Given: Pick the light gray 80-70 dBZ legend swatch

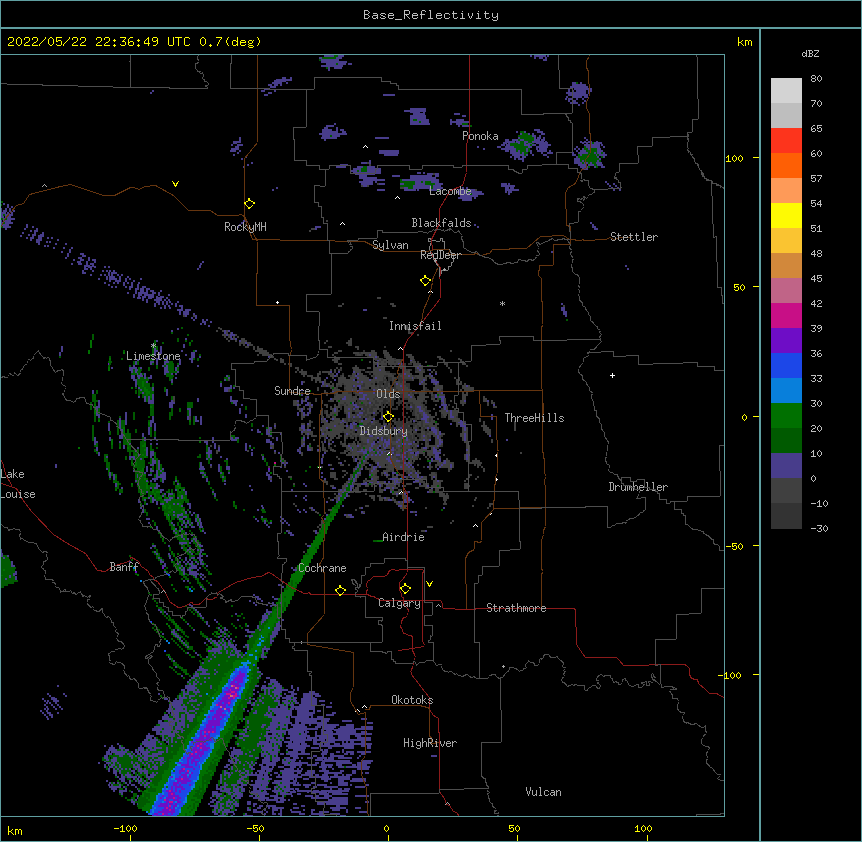Looking at the screenshot, I should 786,91.
